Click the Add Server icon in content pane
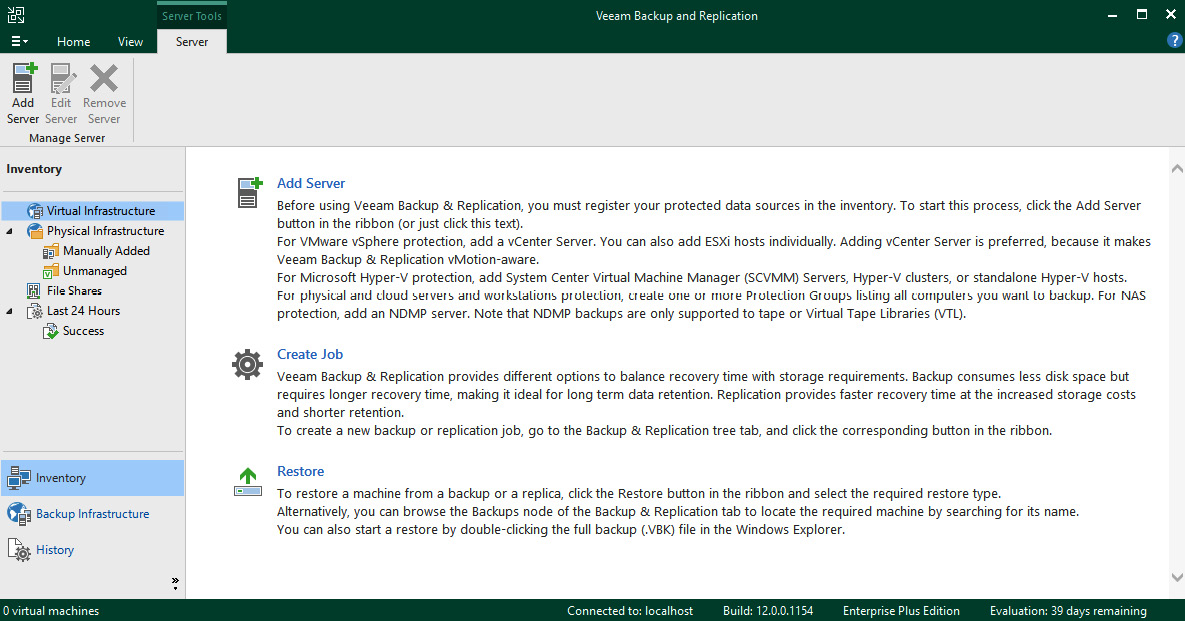 click(249, 192)
